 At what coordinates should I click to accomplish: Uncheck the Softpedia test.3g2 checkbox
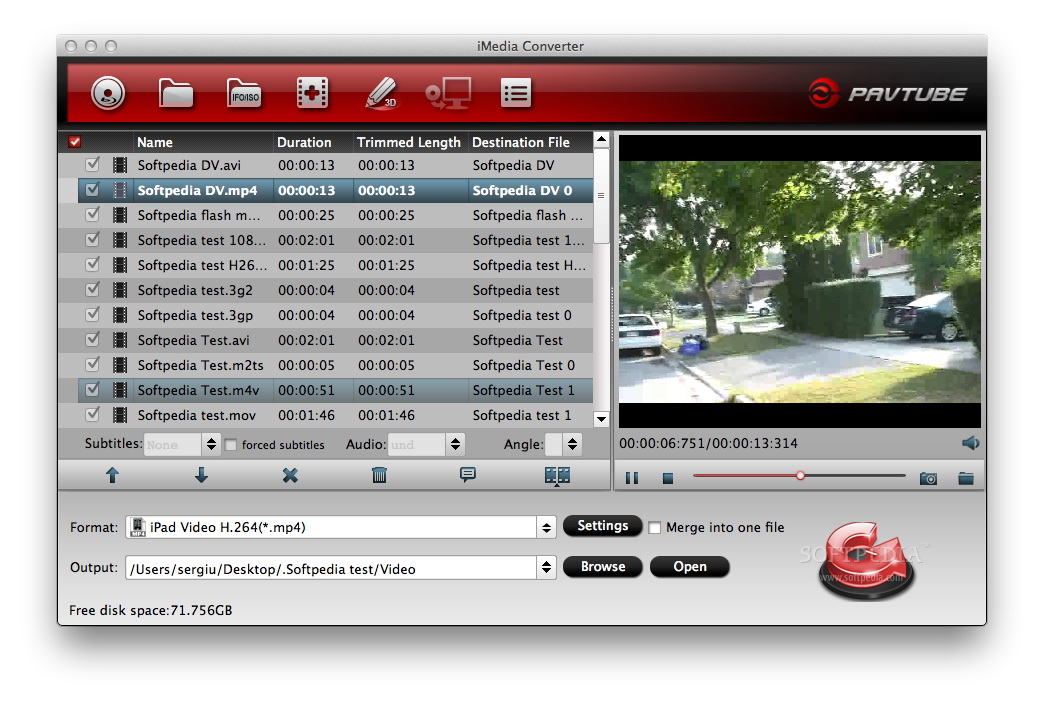point(93,289)
